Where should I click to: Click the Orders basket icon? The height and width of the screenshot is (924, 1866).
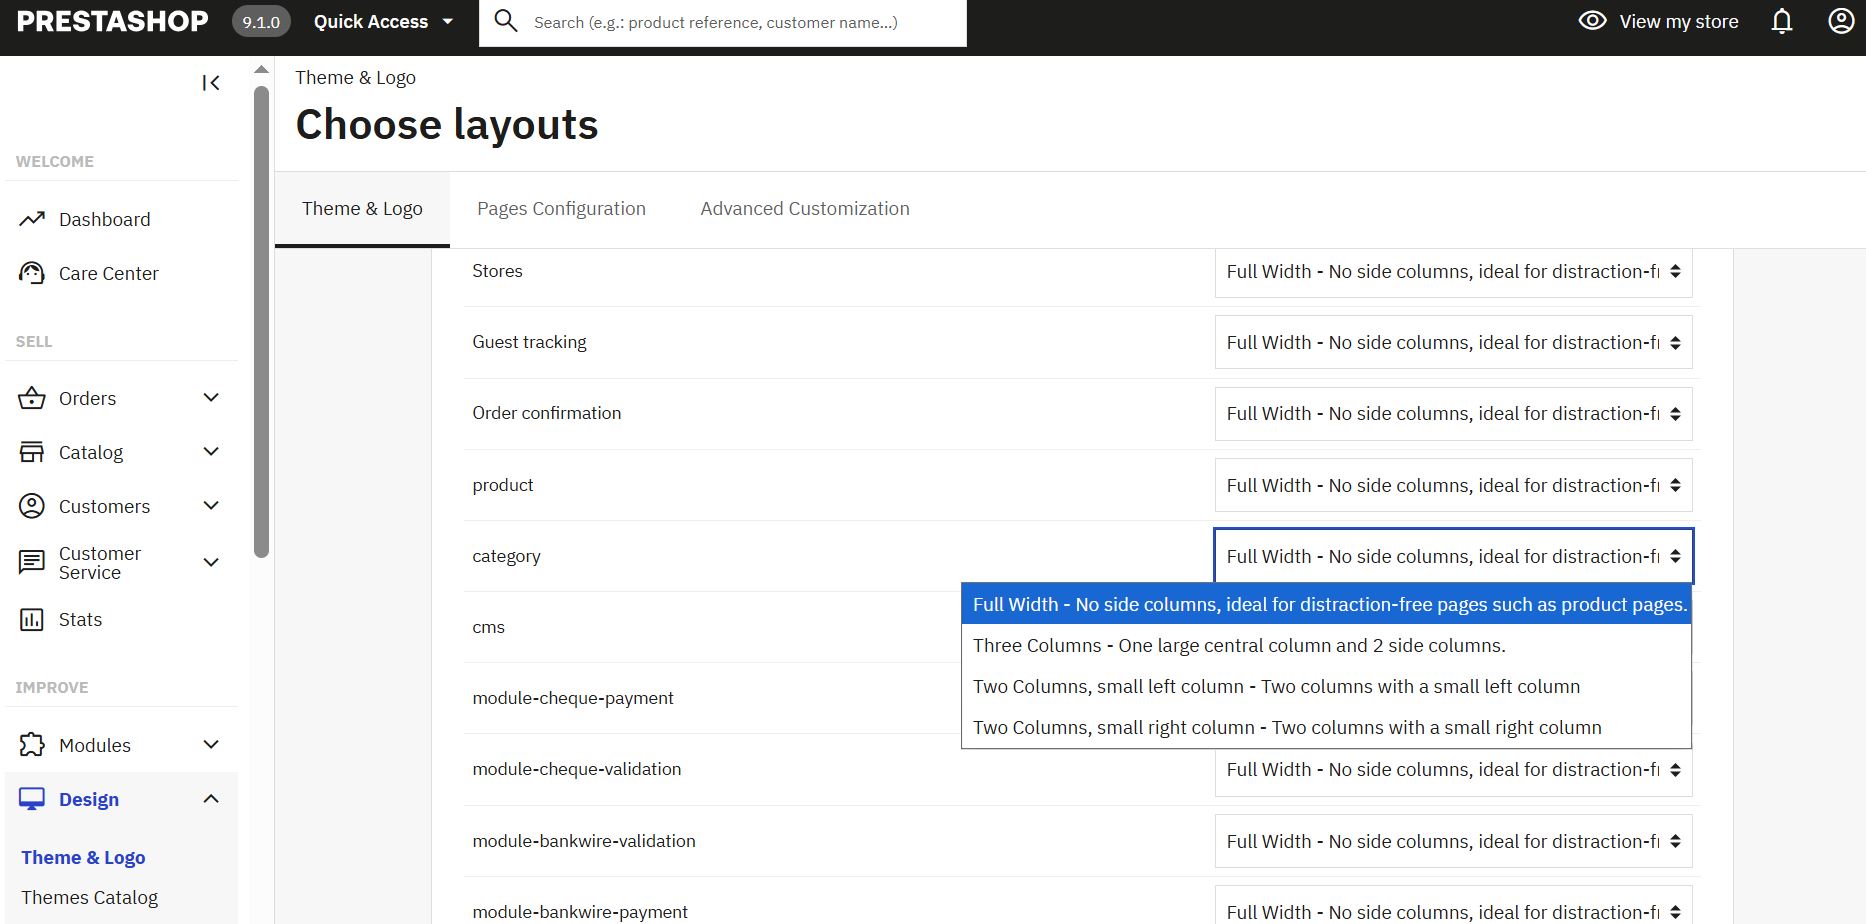coord(32,398)
